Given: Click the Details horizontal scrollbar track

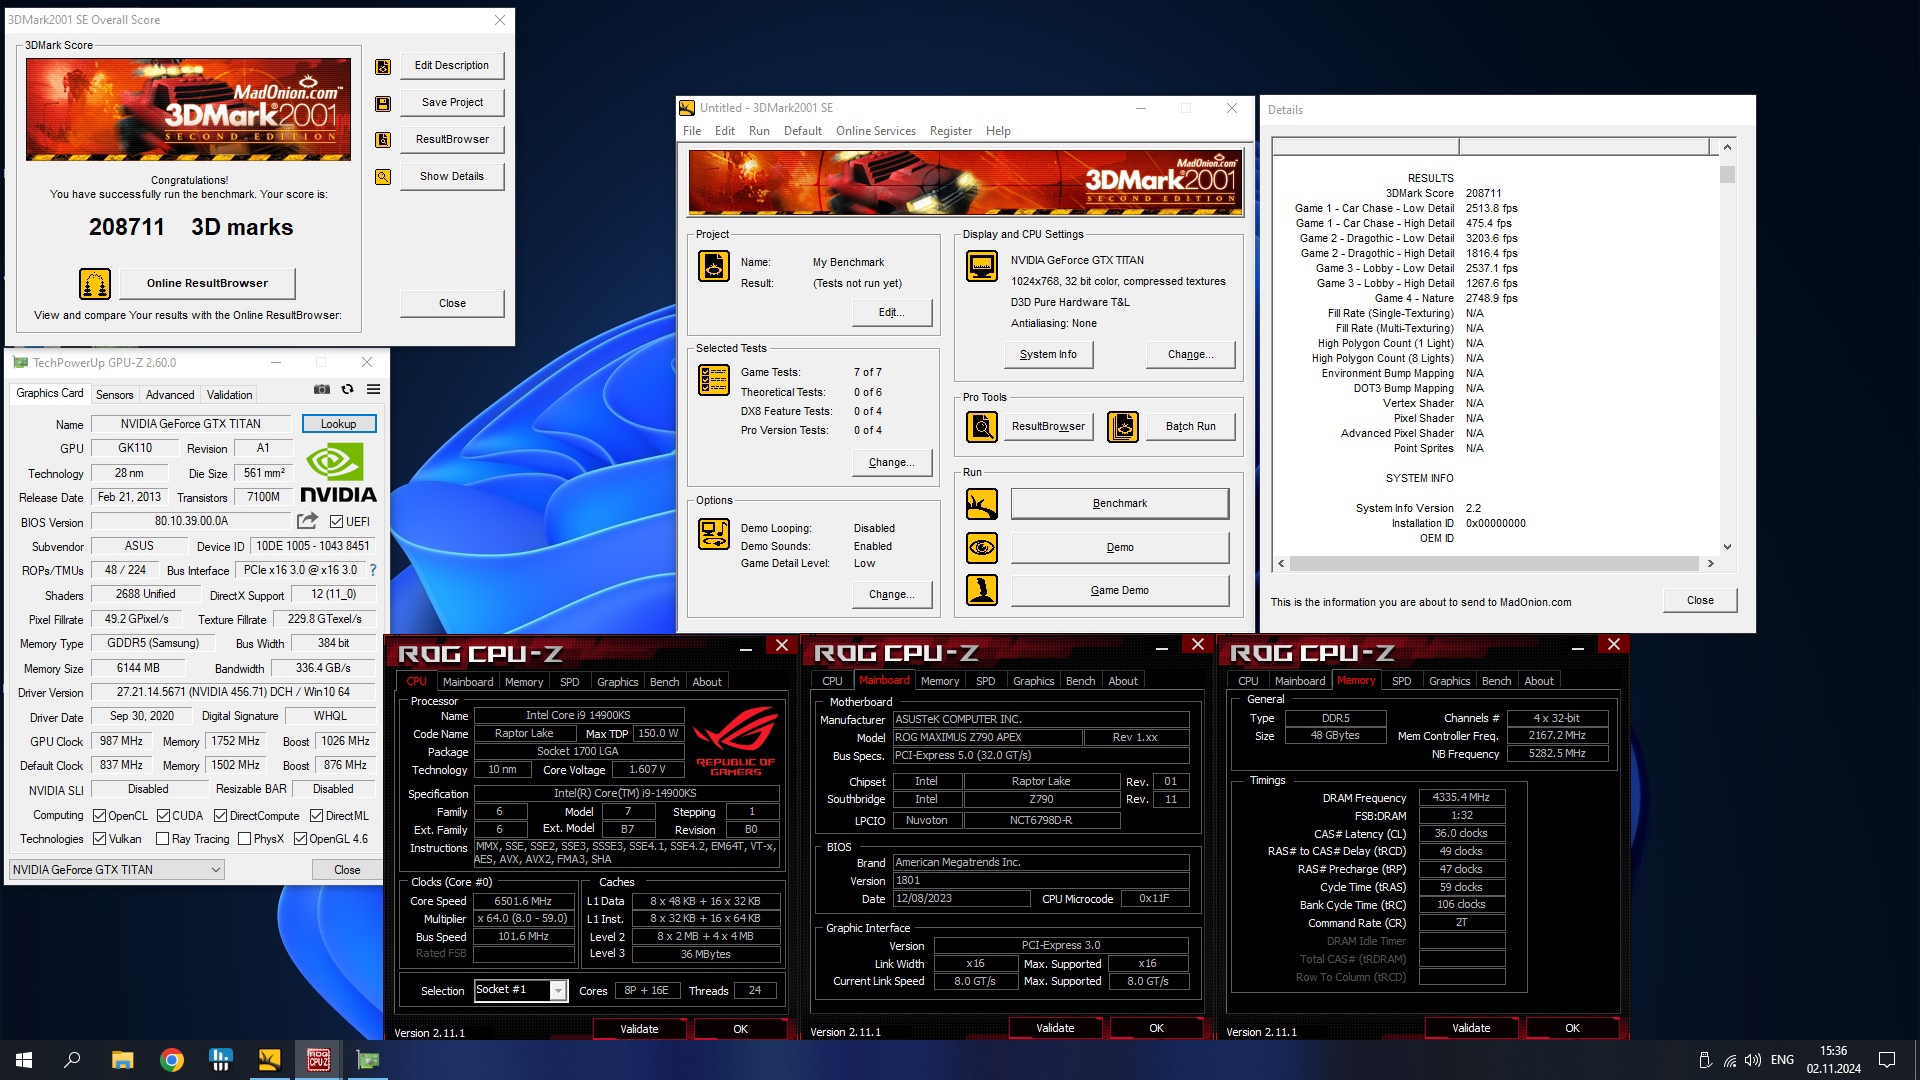Looking at the screenshot, I should click(x=1496, y=564).
